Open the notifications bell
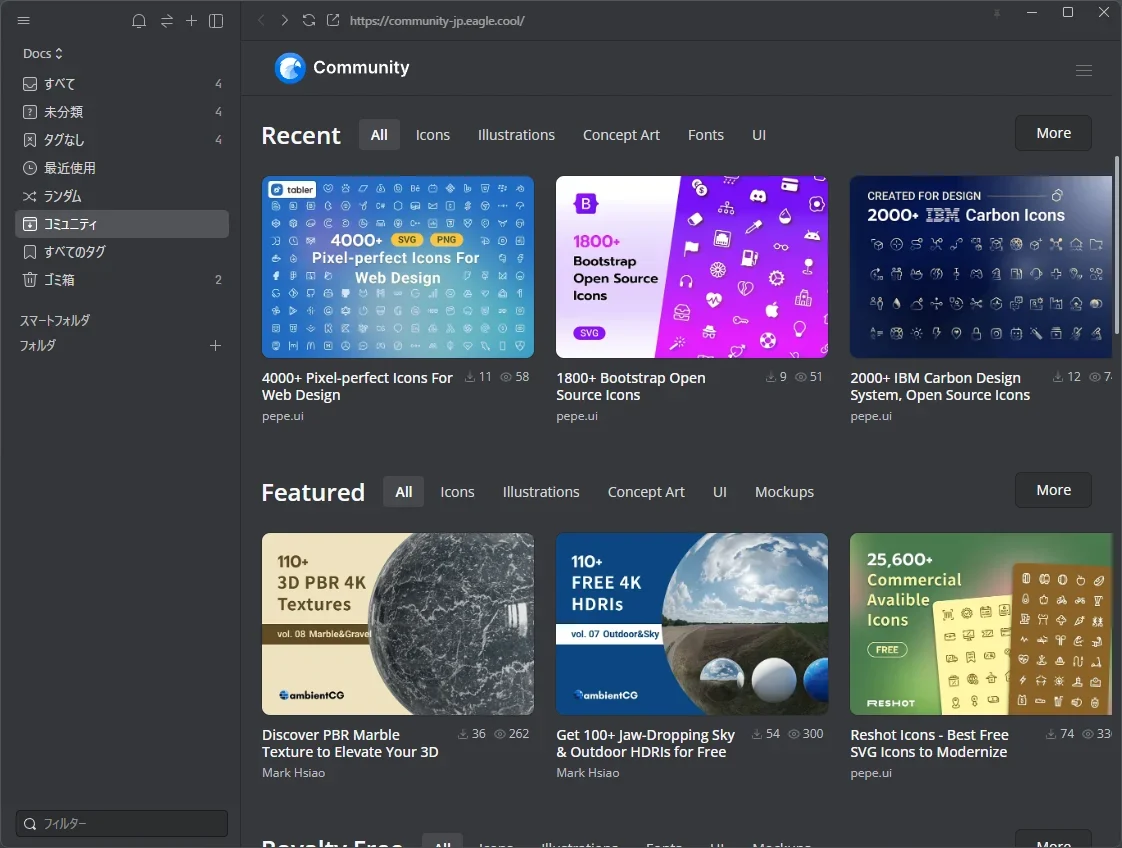Image resolution: width=1122 pixels, height=848 pixels. (139, 21)
